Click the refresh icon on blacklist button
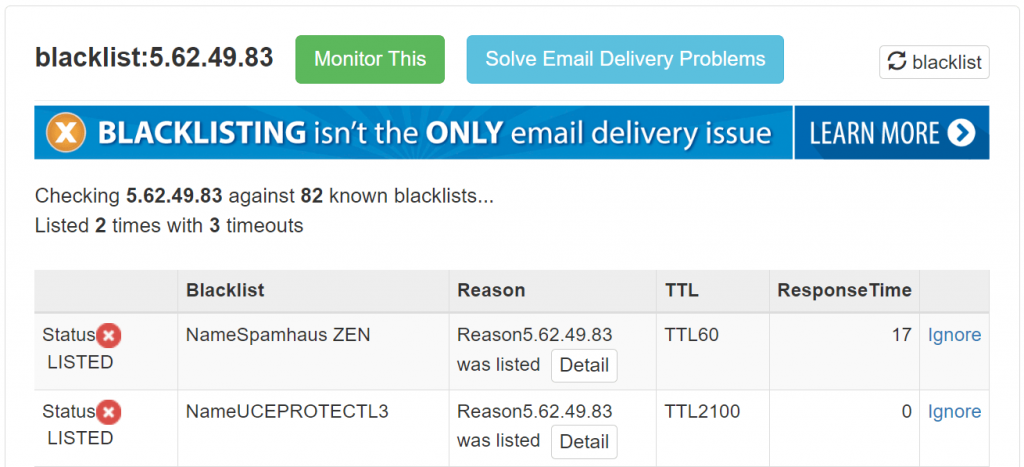 coord(898,62)
